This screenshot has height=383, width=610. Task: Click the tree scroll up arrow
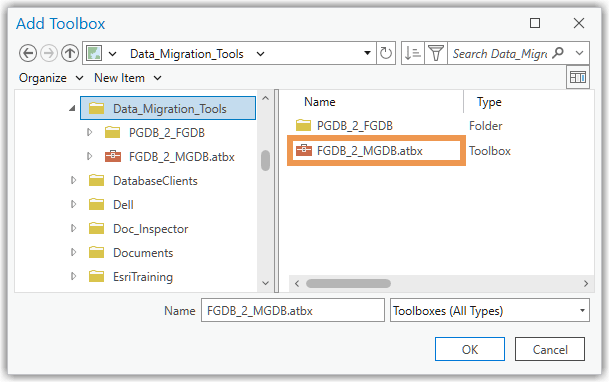266,98
